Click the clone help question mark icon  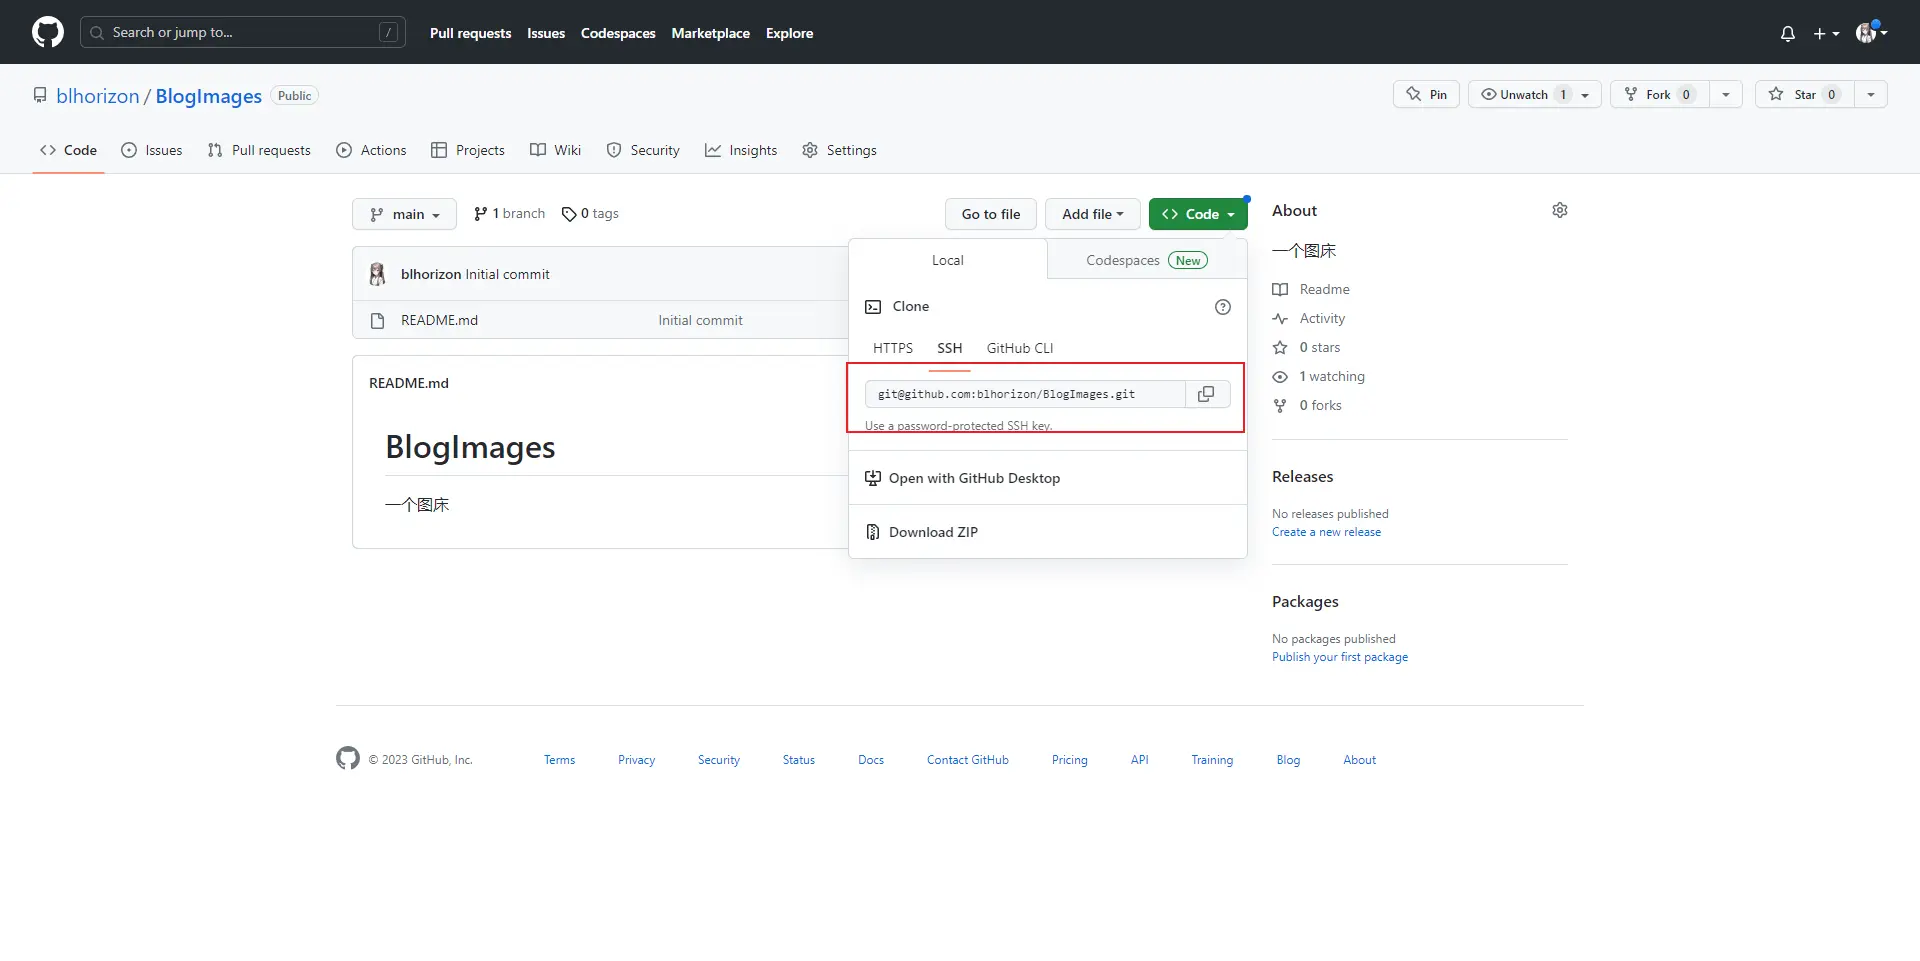coord(1222,307)
